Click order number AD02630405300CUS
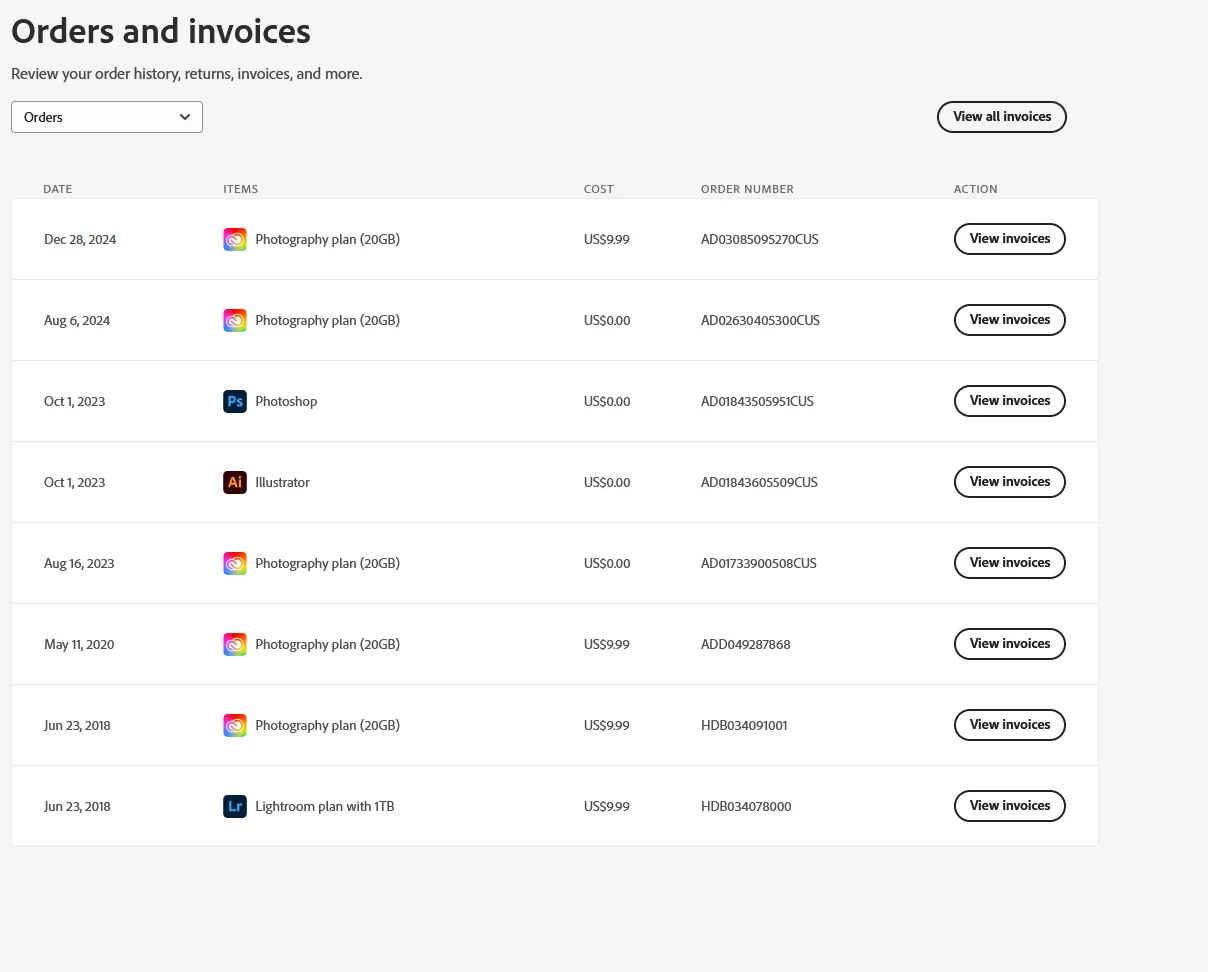The height and width of the screenshot is (972, 1208). click(x=760, y=321)
